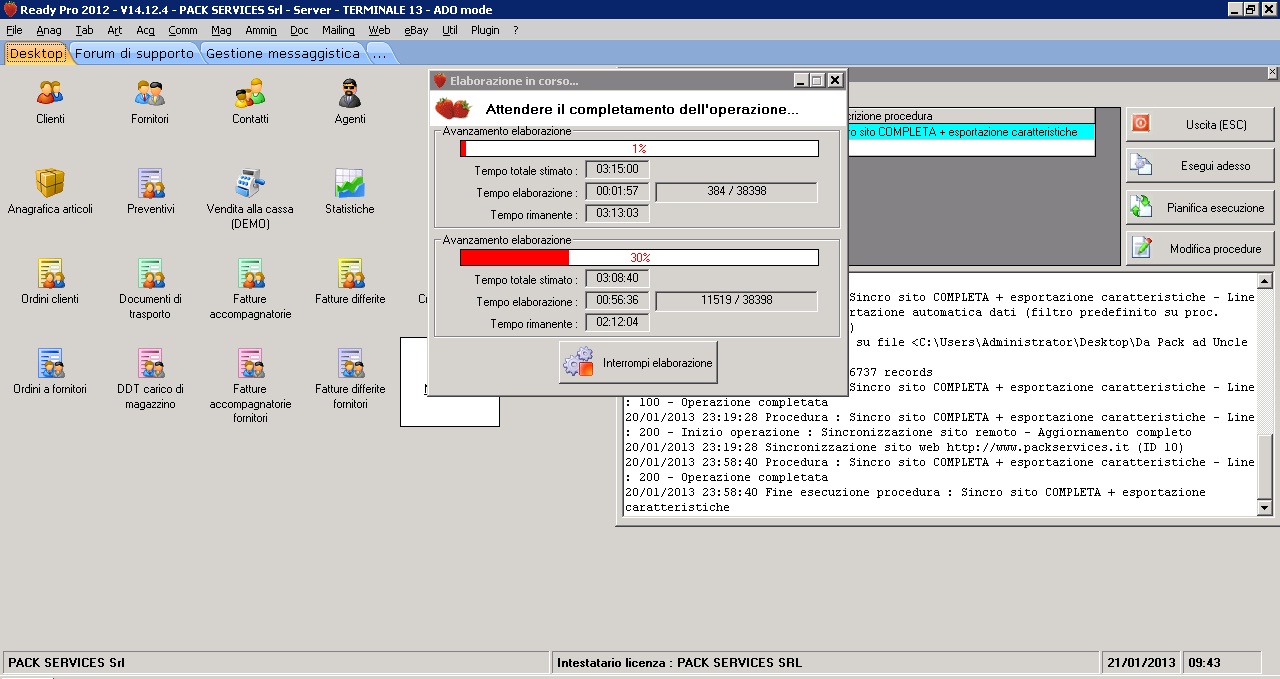Open Vendita alla cassa (DEMO) icon

(x=250, y=198)
